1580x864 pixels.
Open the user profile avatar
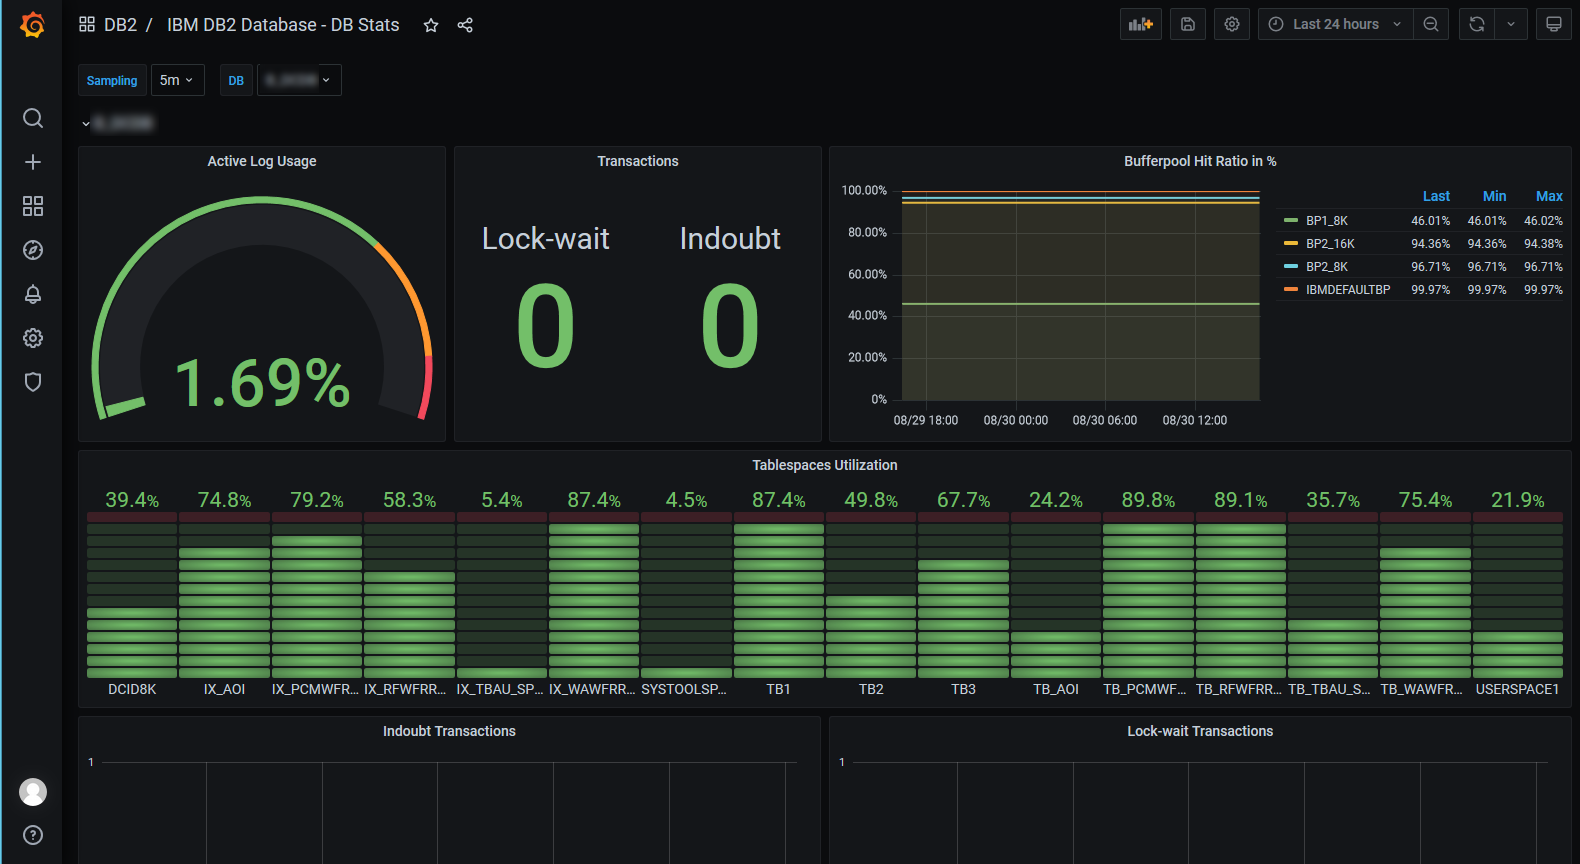click(x=33, y=792)
